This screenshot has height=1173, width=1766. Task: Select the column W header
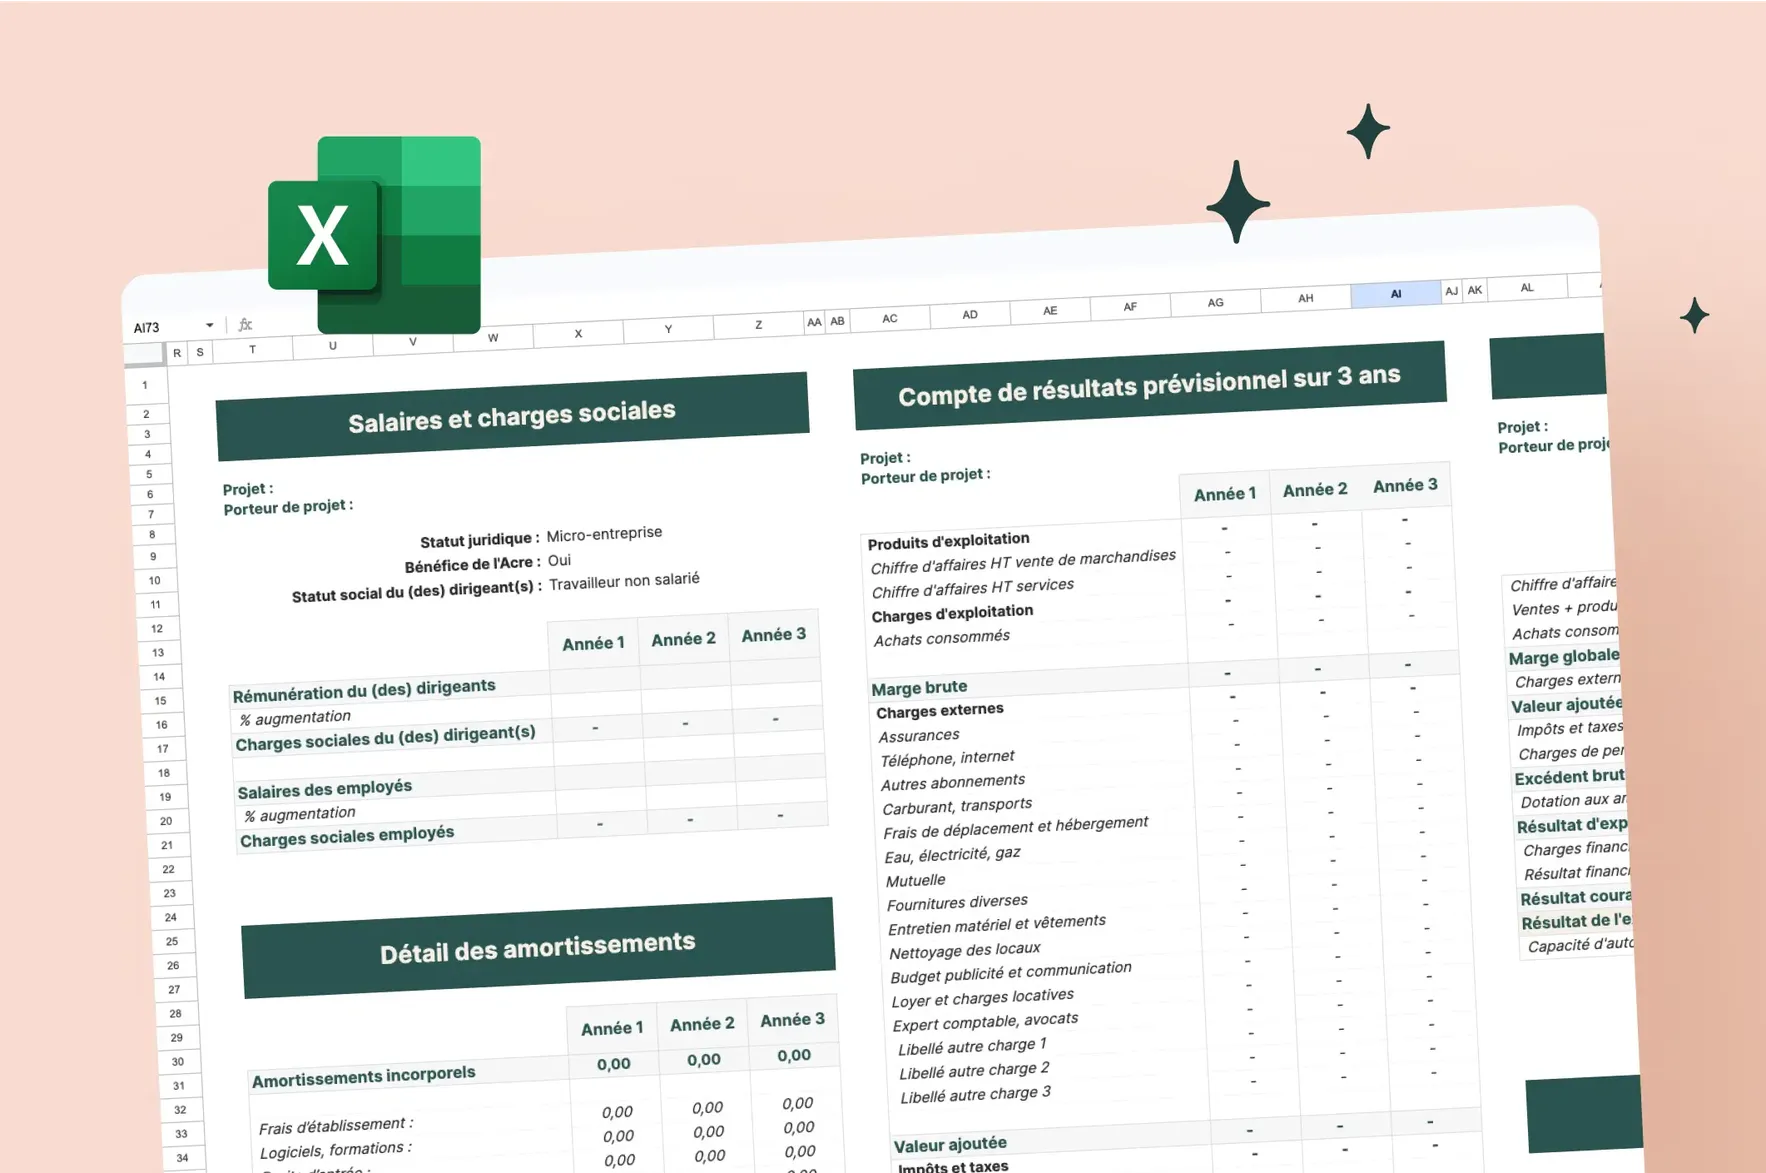pyautogui.click(x=493, y=338)
